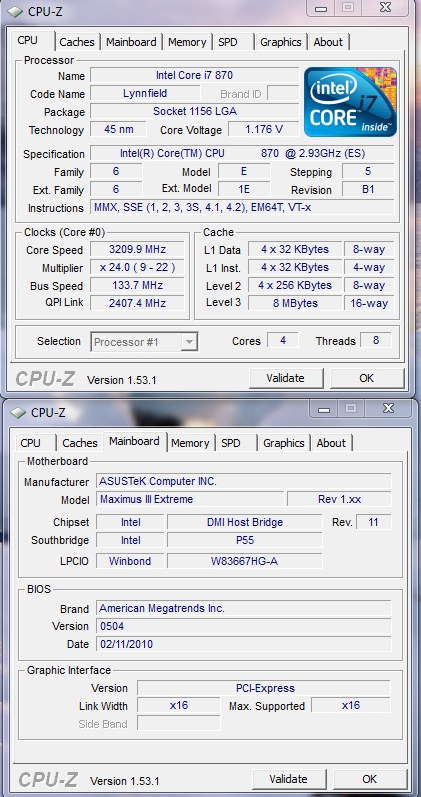Click the Name field 'Intel Core i7 870'
This screenshot has width=421, height=797.
pos(194,76)
